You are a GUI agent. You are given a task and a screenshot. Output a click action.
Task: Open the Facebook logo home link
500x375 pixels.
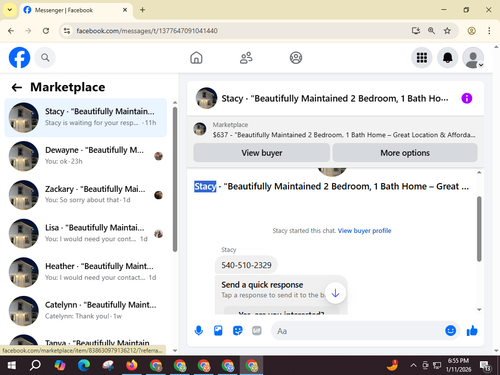[x=19, y=58]
